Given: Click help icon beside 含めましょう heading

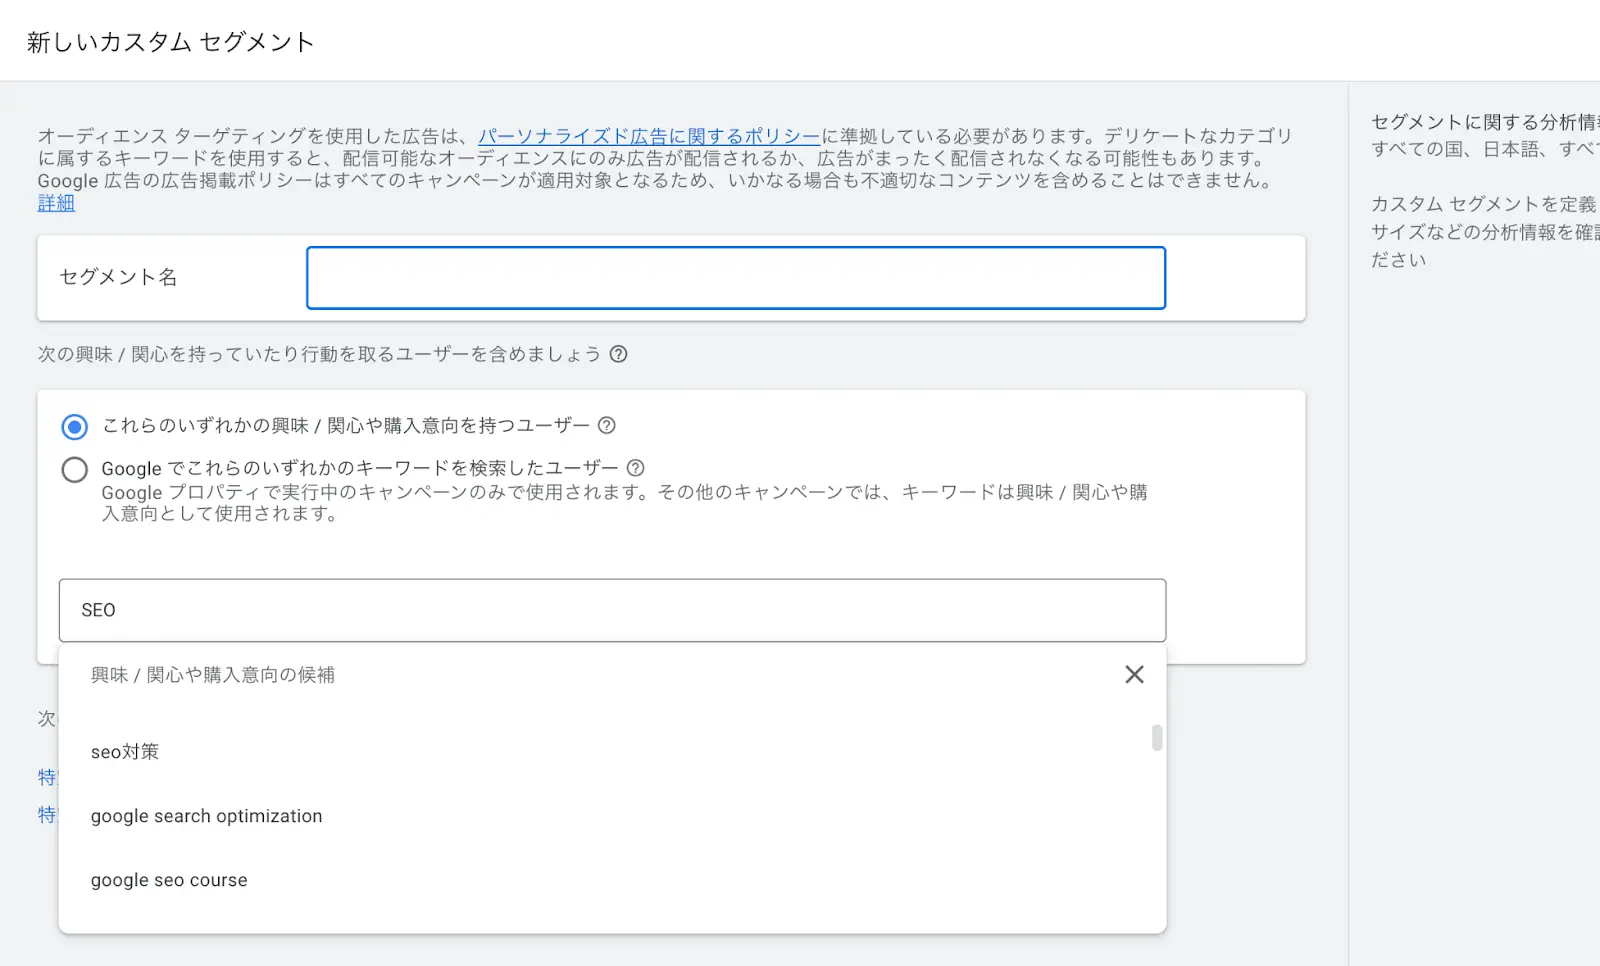Looking at the screenshot, I should point(618,354).
